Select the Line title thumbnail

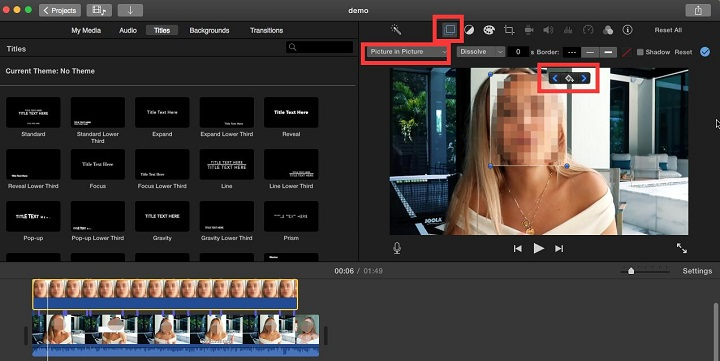coord(227,164)
